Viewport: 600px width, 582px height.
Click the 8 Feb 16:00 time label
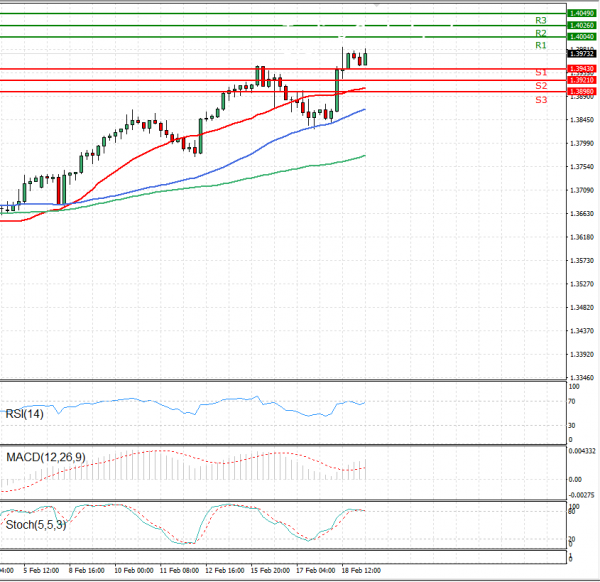86,571
